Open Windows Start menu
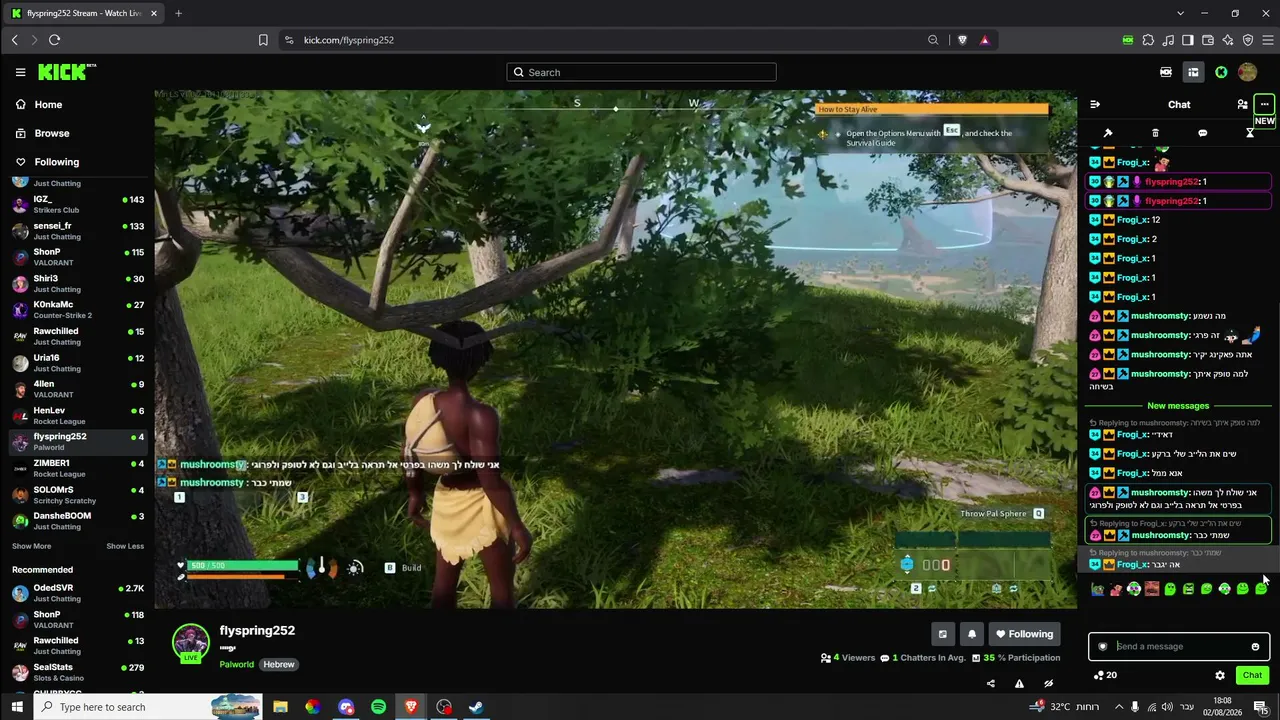1280x720 pixels. (x=17, y=707)
